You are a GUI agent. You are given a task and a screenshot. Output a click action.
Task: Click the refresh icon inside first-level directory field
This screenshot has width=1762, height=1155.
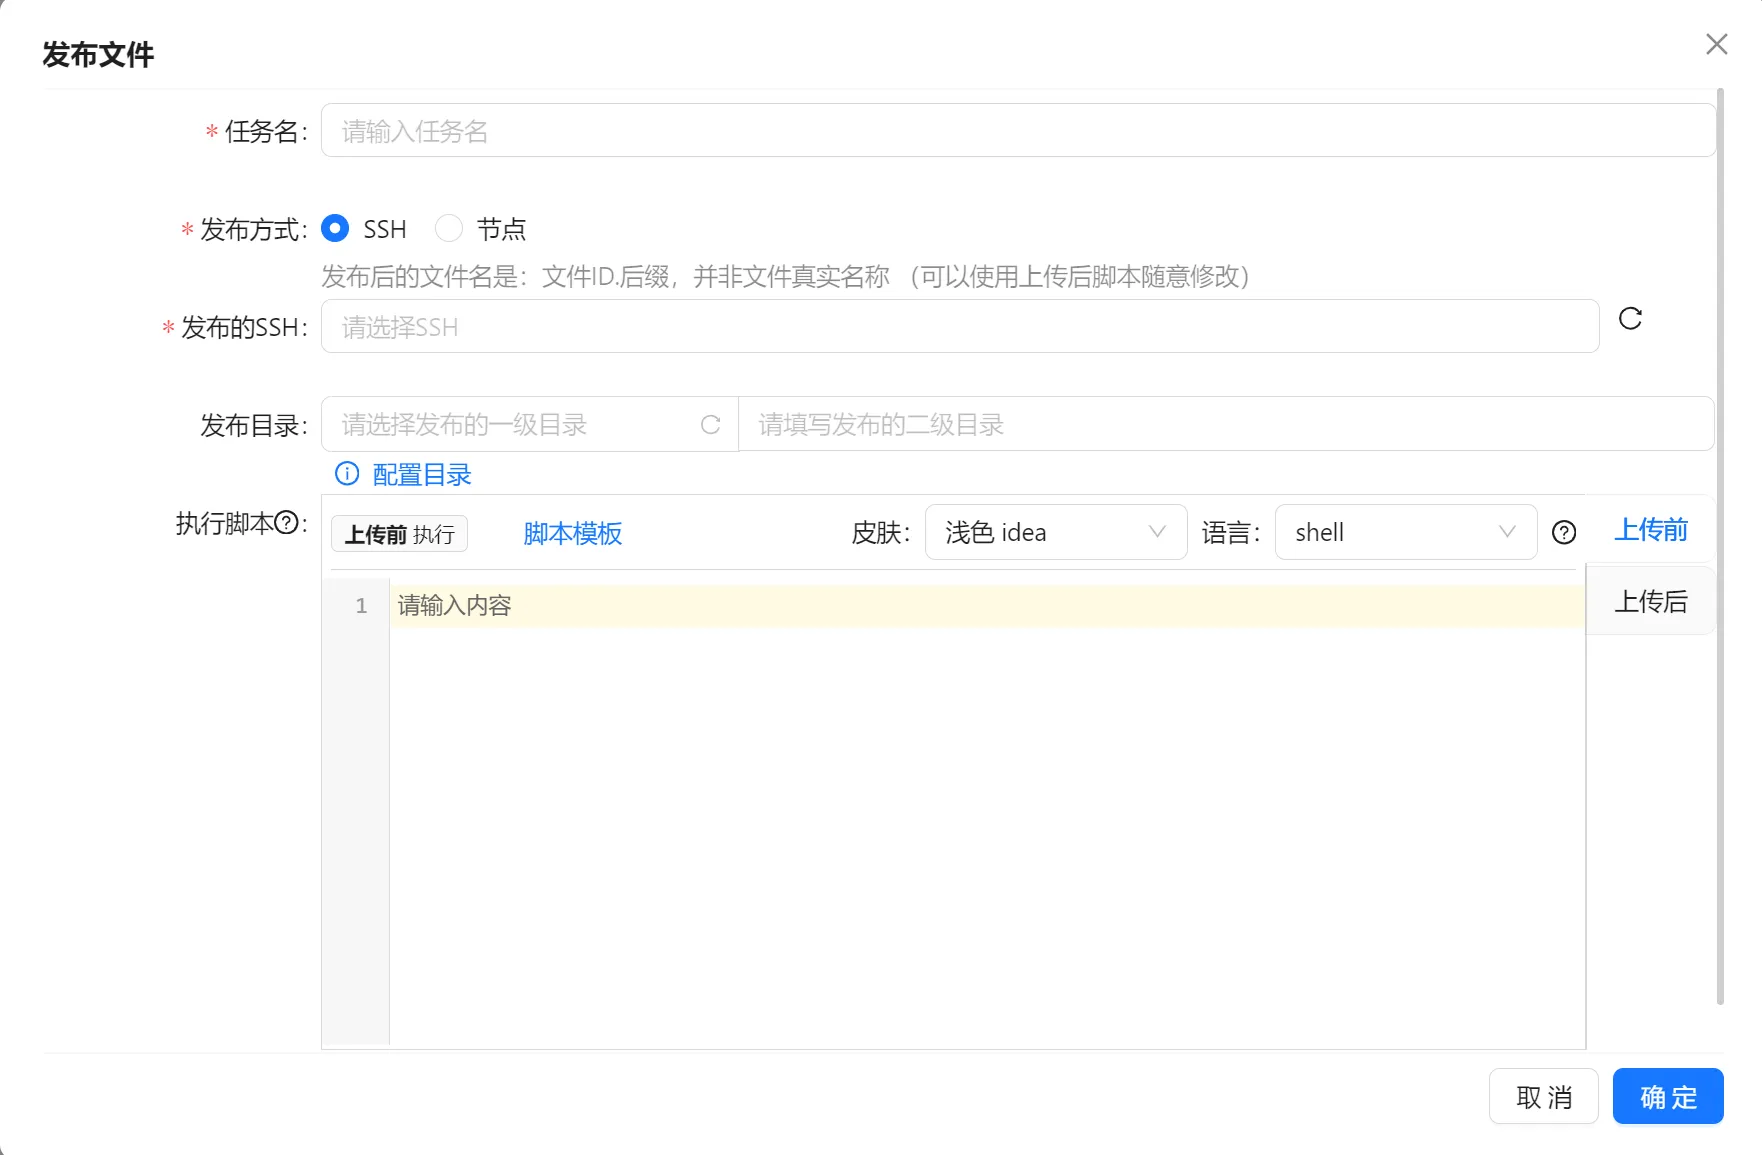click(x=710, y=425)
